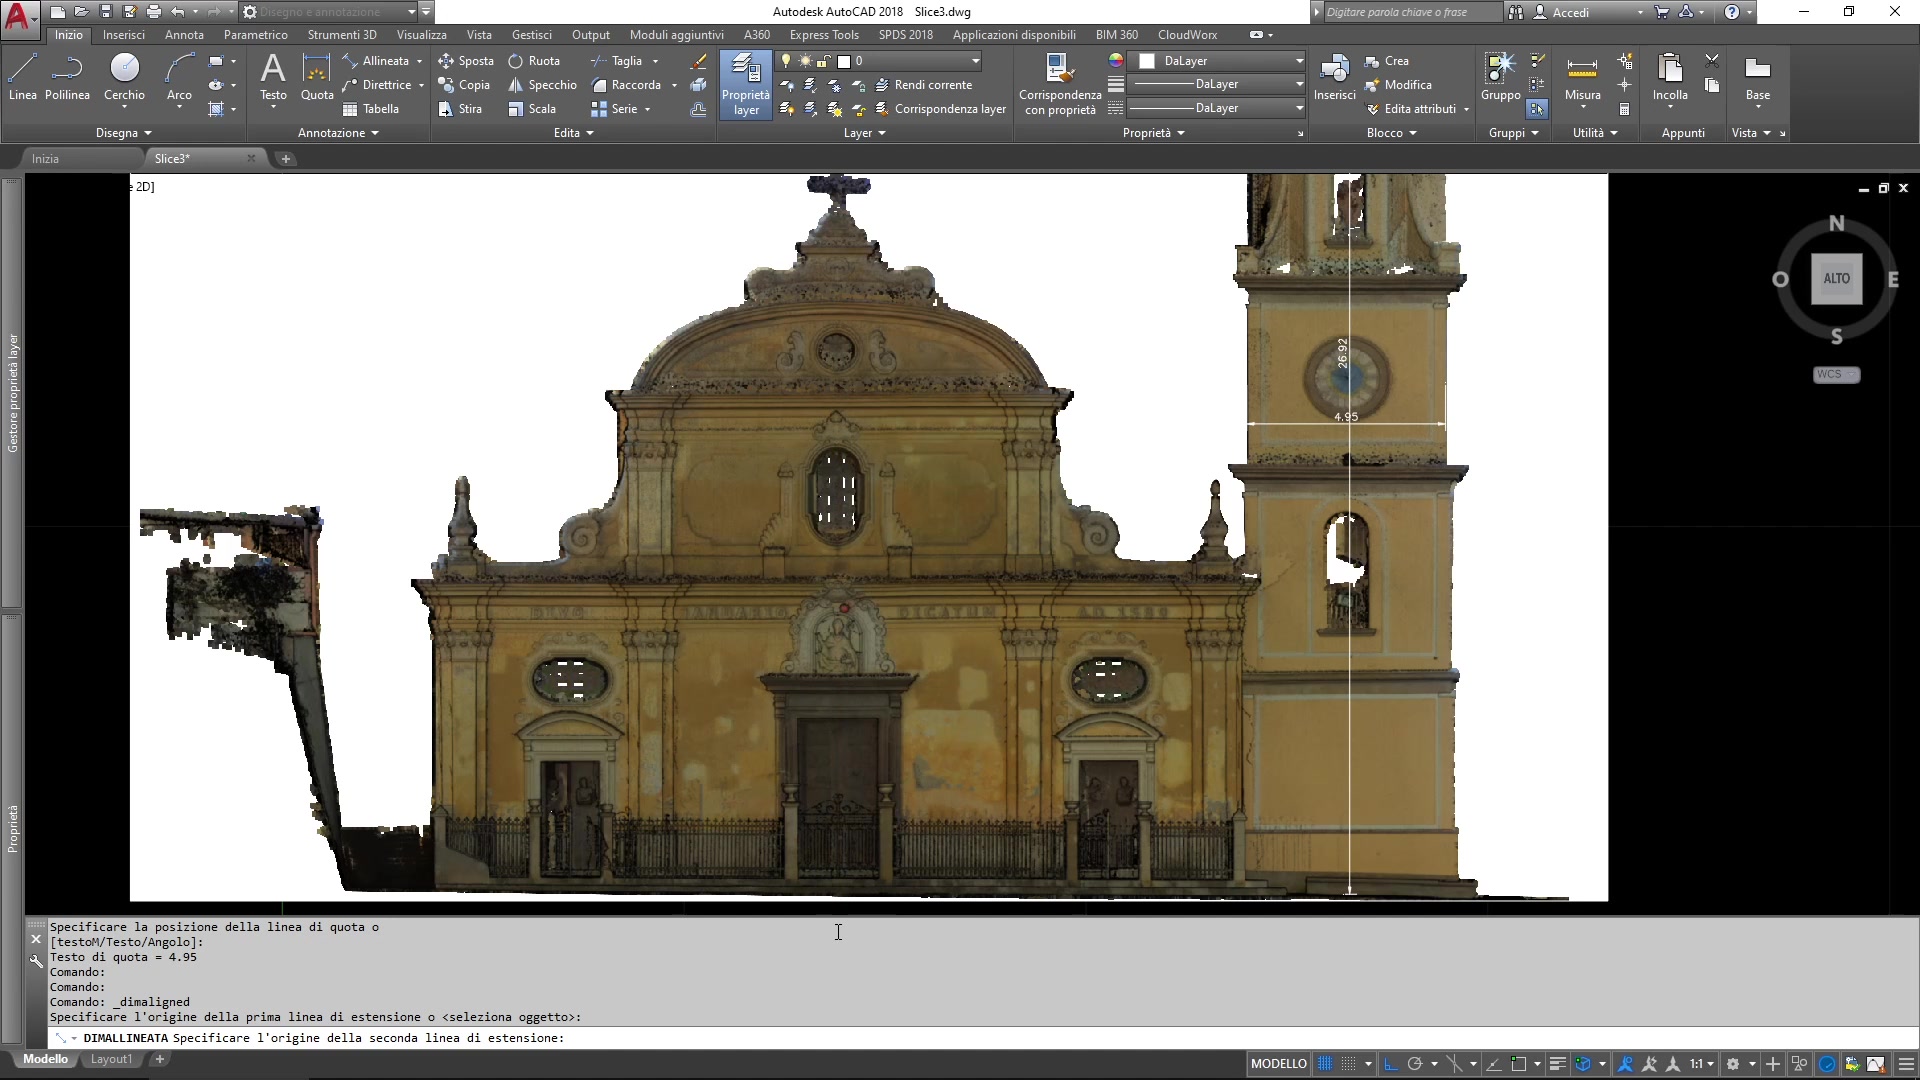This screenshot has width=1920, height=1080.
Task: Click the Accedi sign-in button
Action: coord(1570,12)
